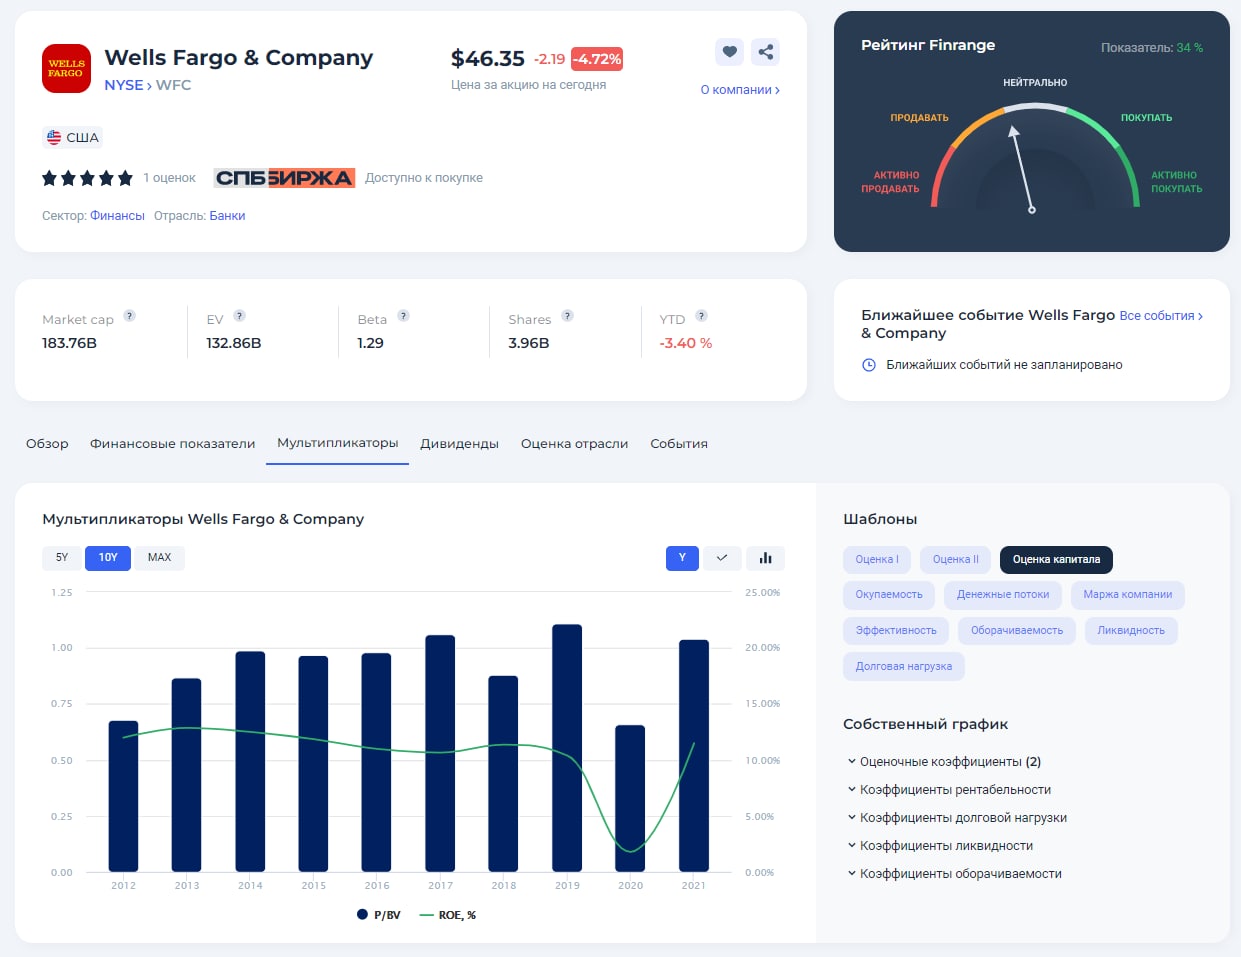Click the $46.35 share price
The image size is (1241, 957).
pyautogui.click(x=488, y=59)
